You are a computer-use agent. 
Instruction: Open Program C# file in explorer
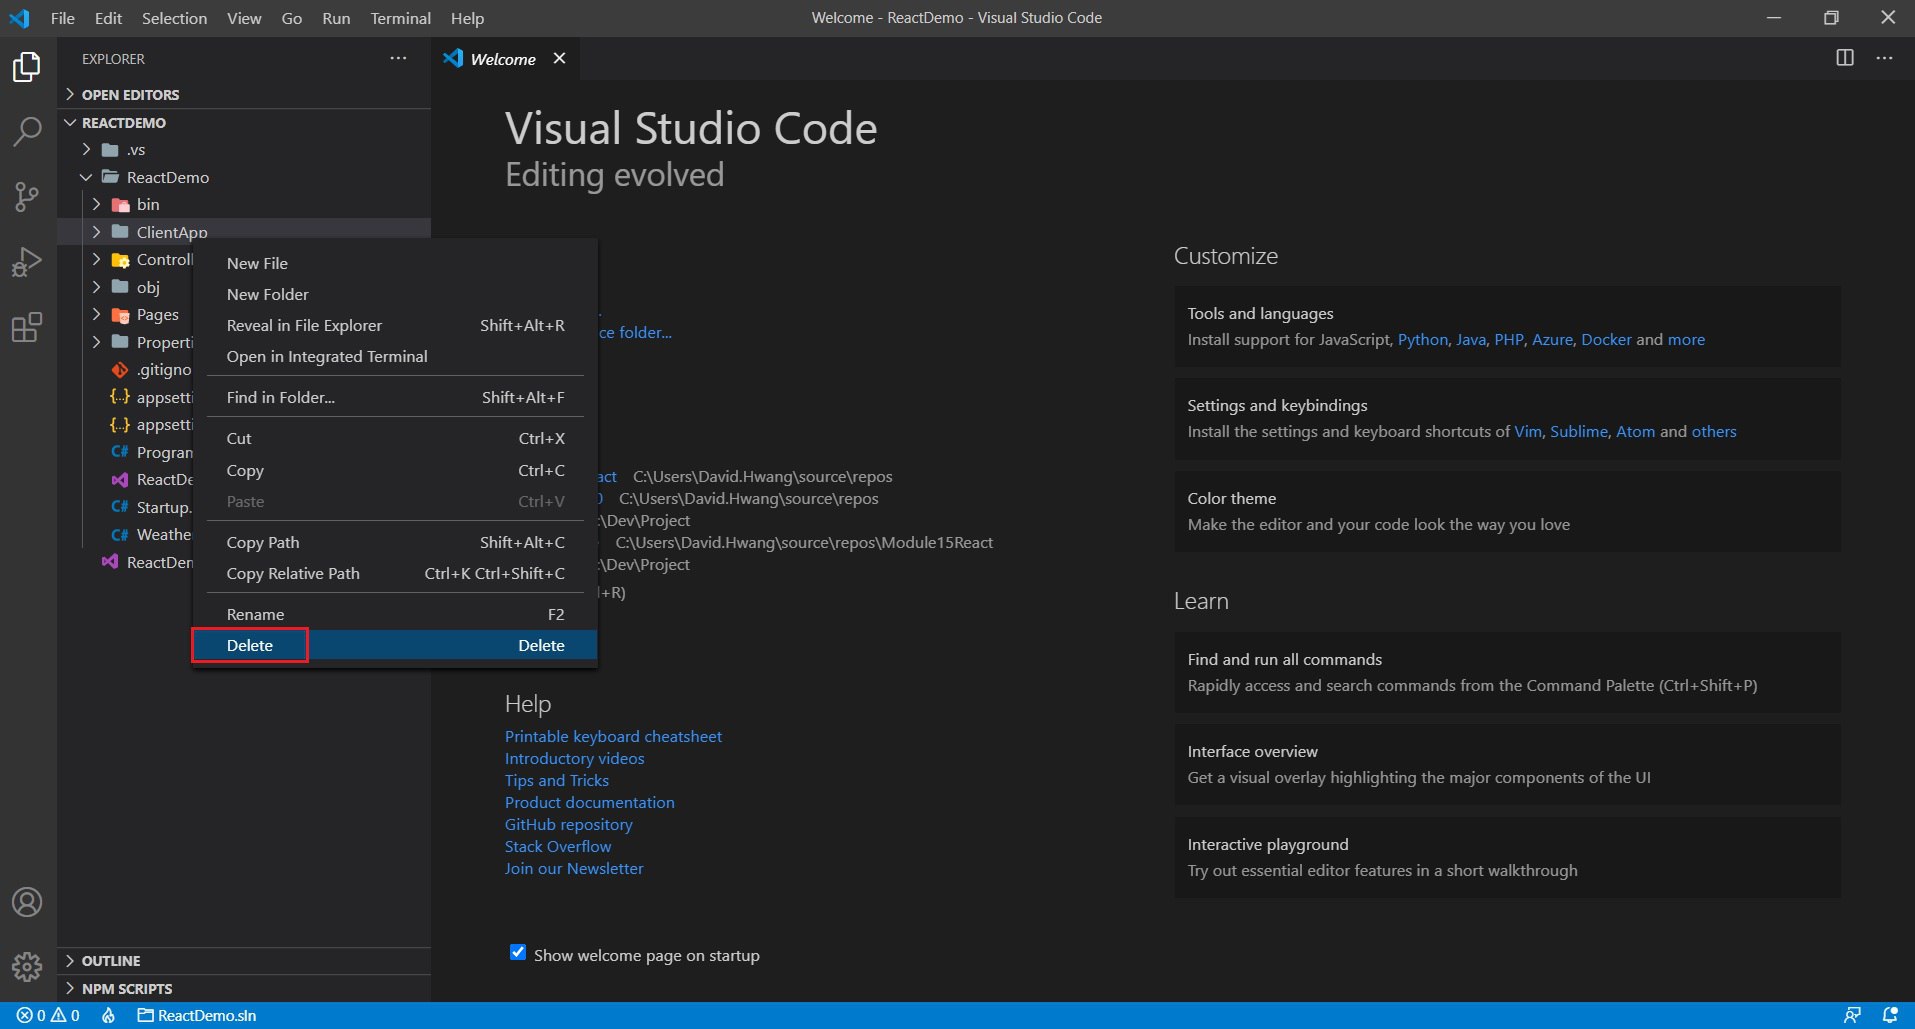152,452
